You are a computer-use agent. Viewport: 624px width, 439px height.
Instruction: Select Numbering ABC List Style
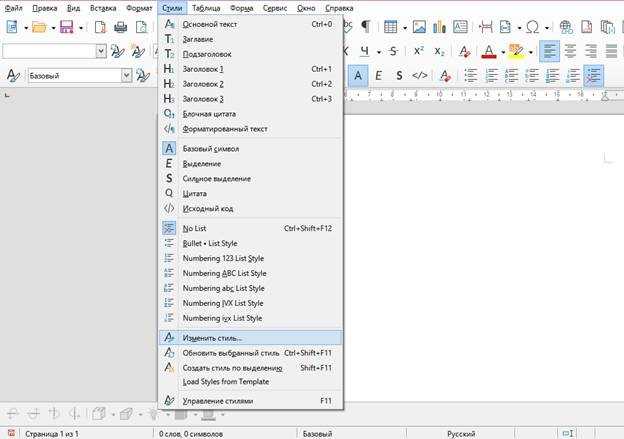[250, 273]
